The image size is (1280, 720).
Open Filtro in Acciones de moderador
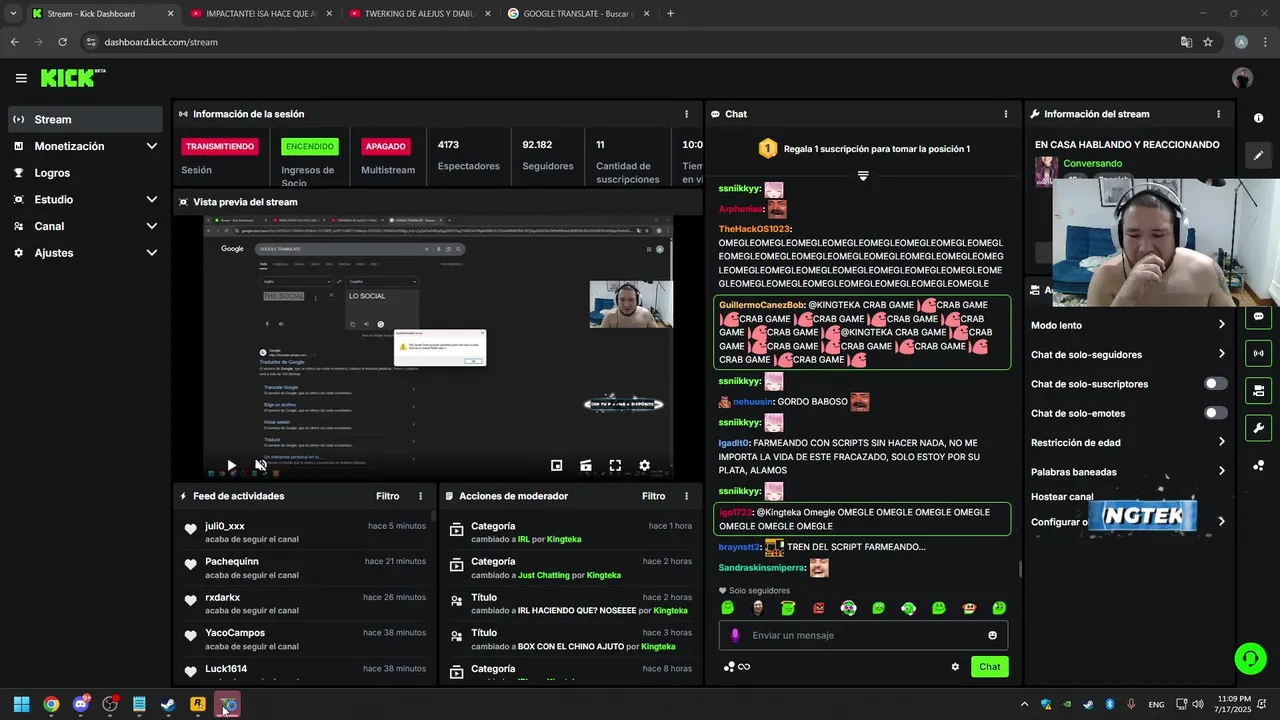point(653,496)
